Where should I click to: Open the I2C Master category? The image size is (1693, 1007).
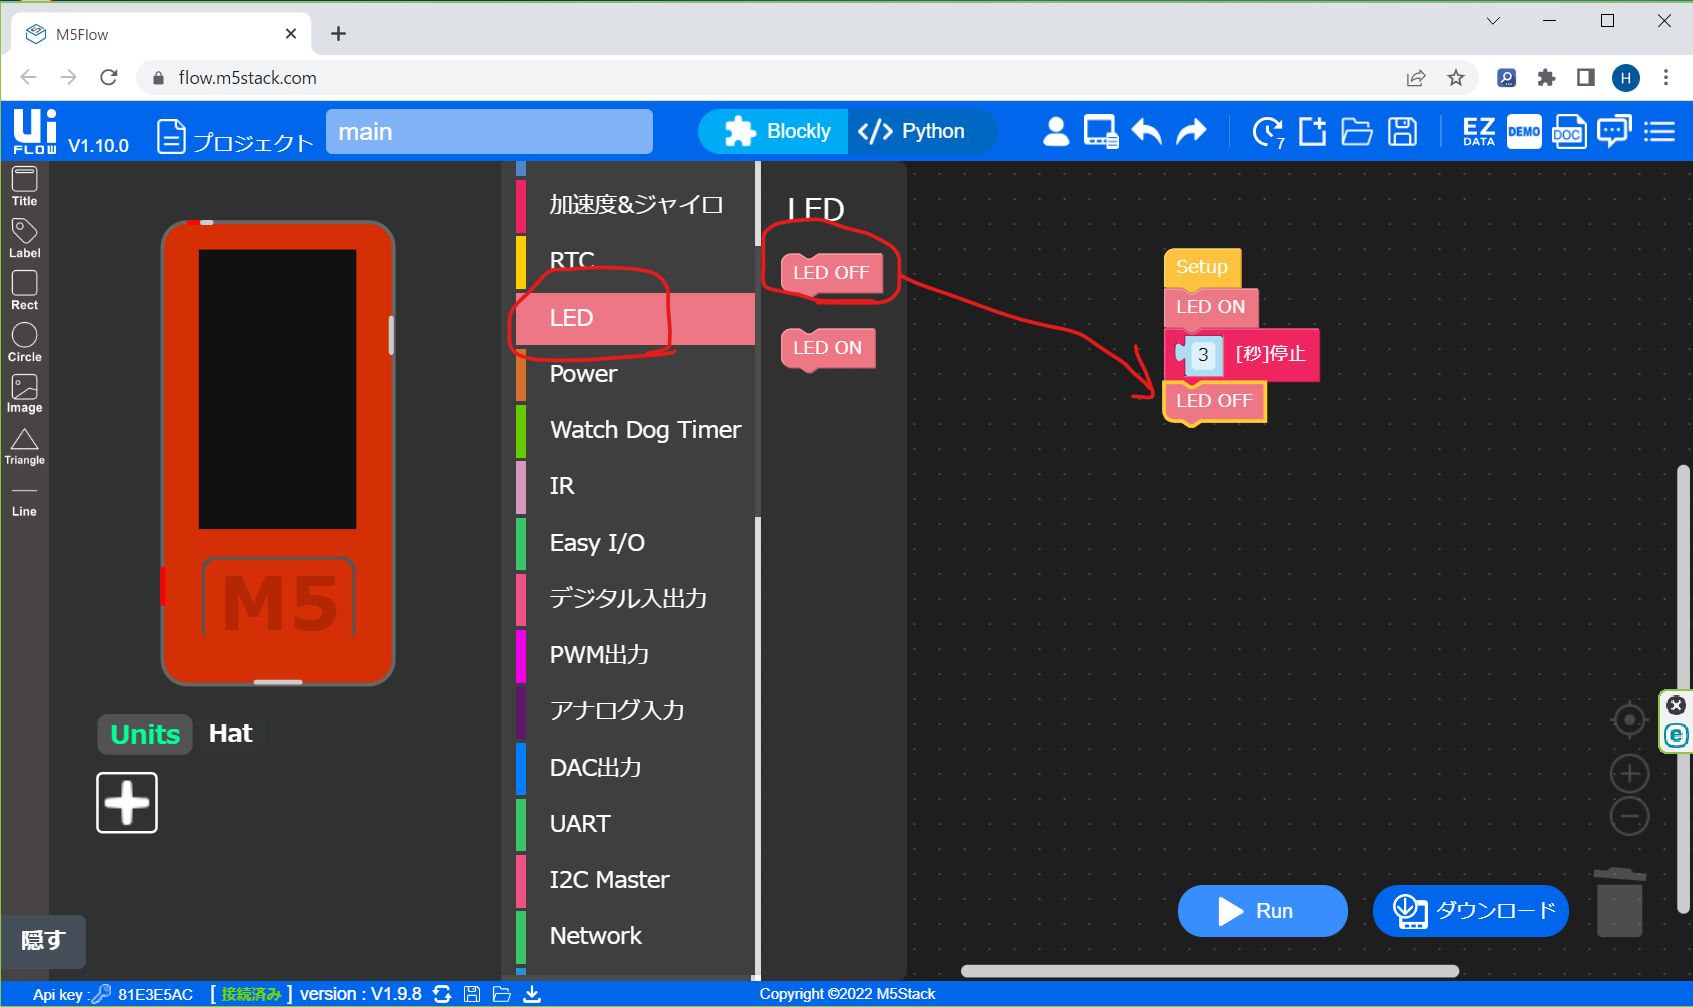[x=636, y=880]
